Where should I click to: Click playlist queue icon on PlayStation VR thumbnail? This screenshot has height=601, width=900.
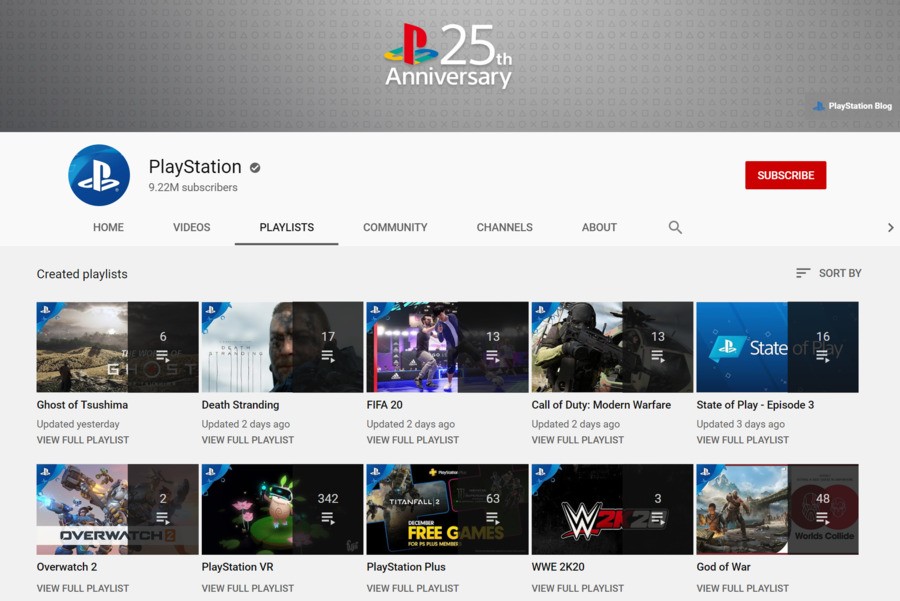pyautogui.click(x=328, y=518)
